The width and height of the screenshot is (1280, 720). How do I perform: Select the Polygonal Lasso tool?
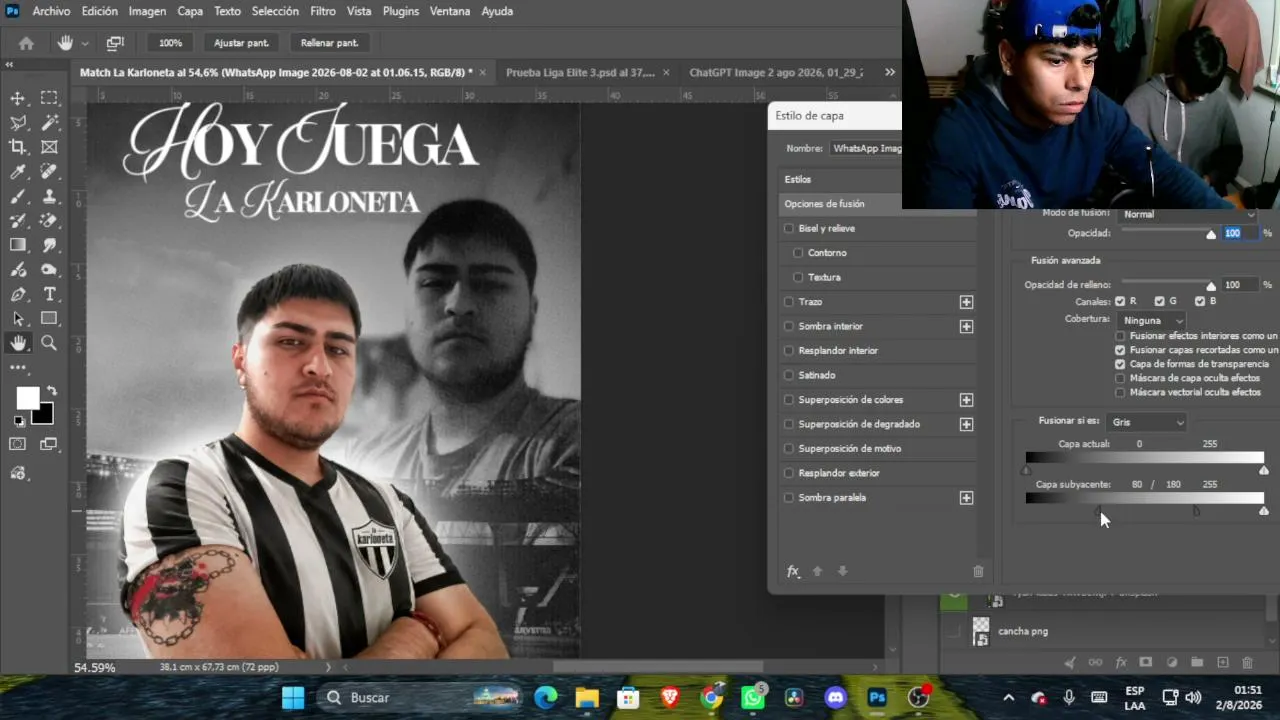[x=18, y=123]
